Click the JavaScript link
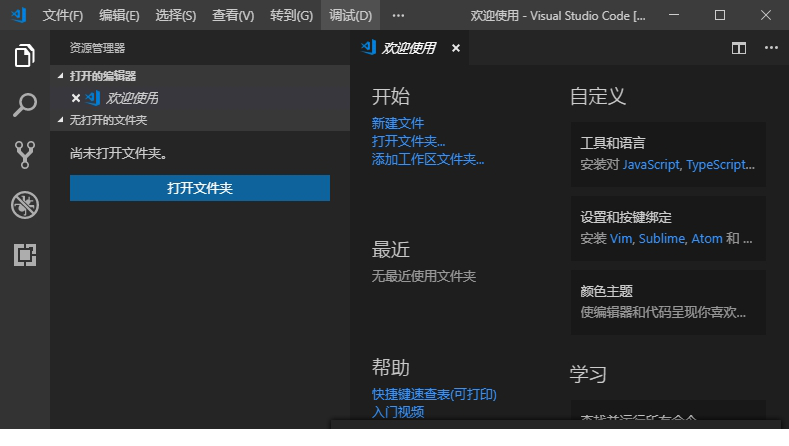789x446 pixels. click(x=651, y=165)
